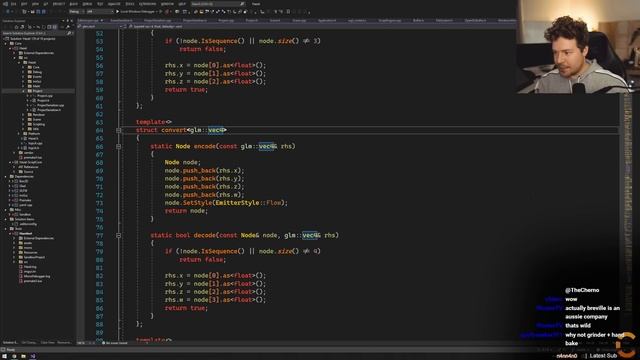Screen dimensions: 640x360
Task: Select Project.cpp in Solution Explorer
Action: click(45, 96)
